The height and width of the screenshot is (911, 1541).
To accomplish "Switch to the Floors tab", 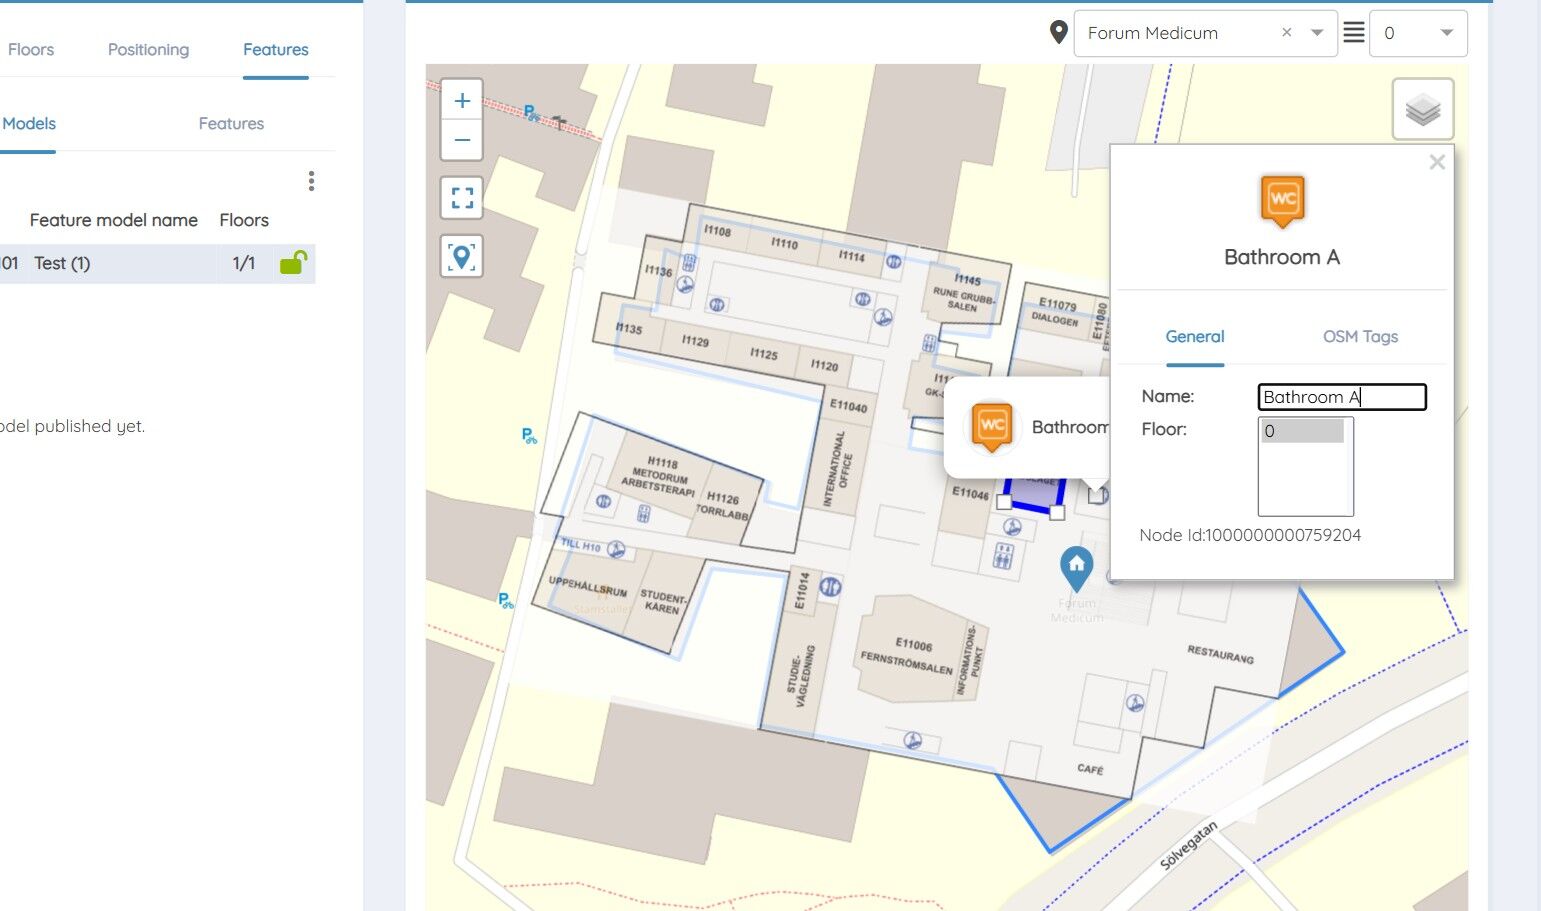I will point(31,50).
